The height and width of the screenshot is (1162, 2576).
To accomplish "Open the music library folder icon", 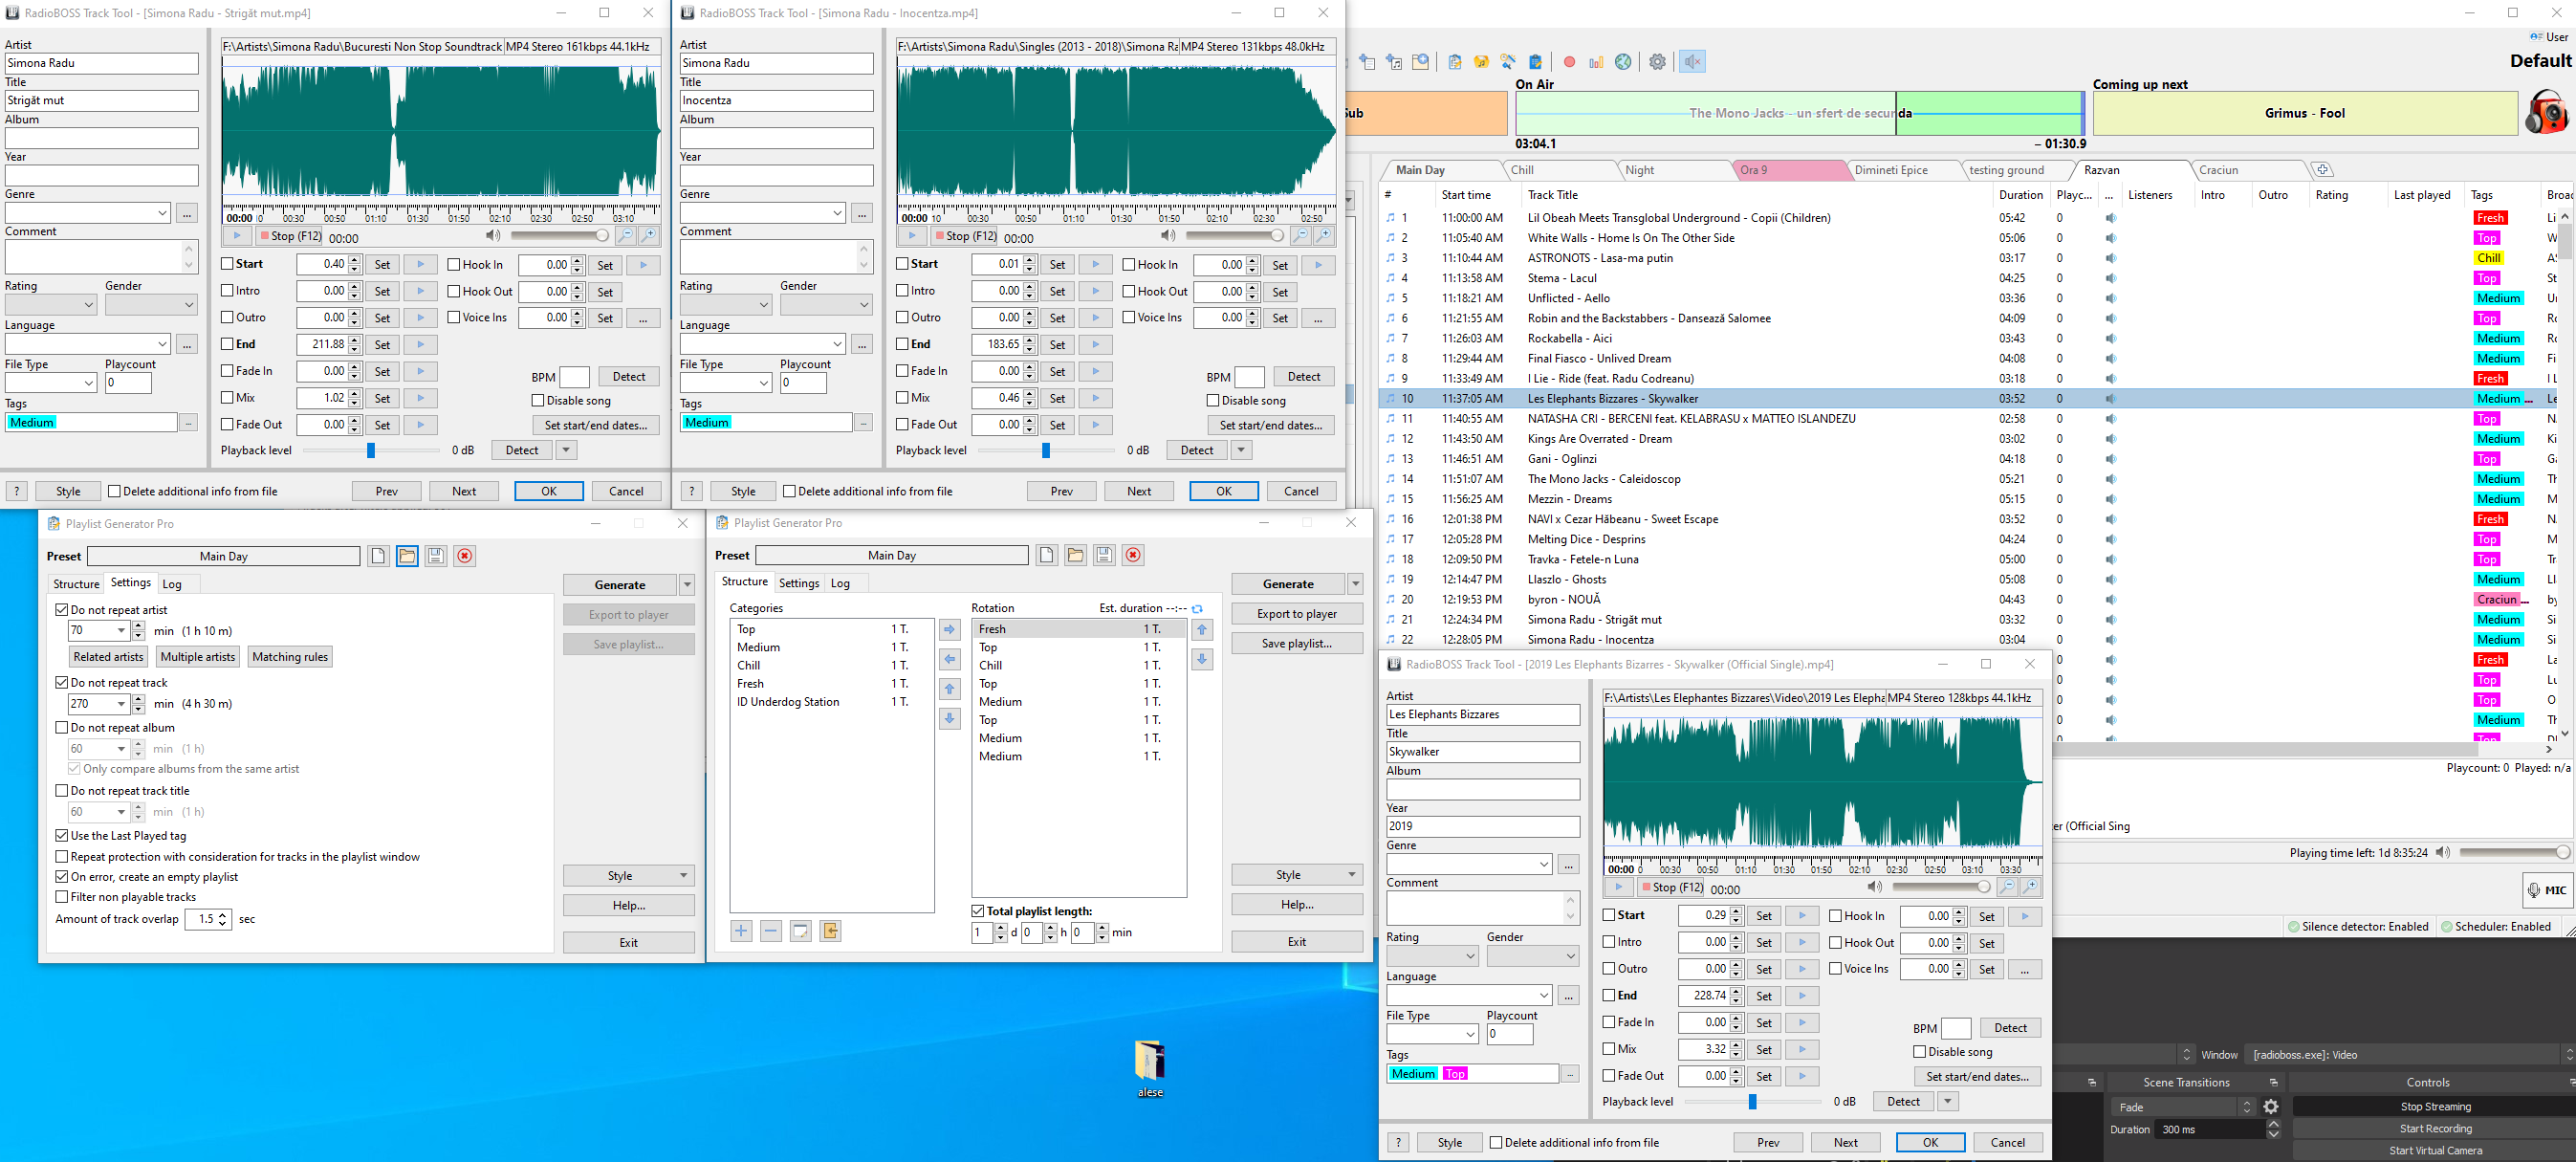I will [1481, 62].
